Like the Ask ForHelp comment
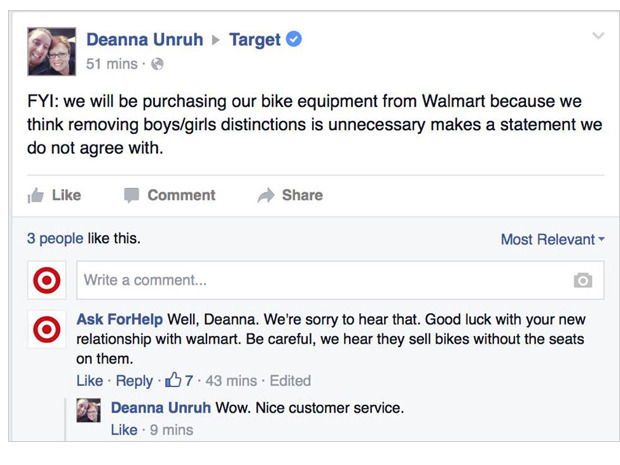 [89, 381]
